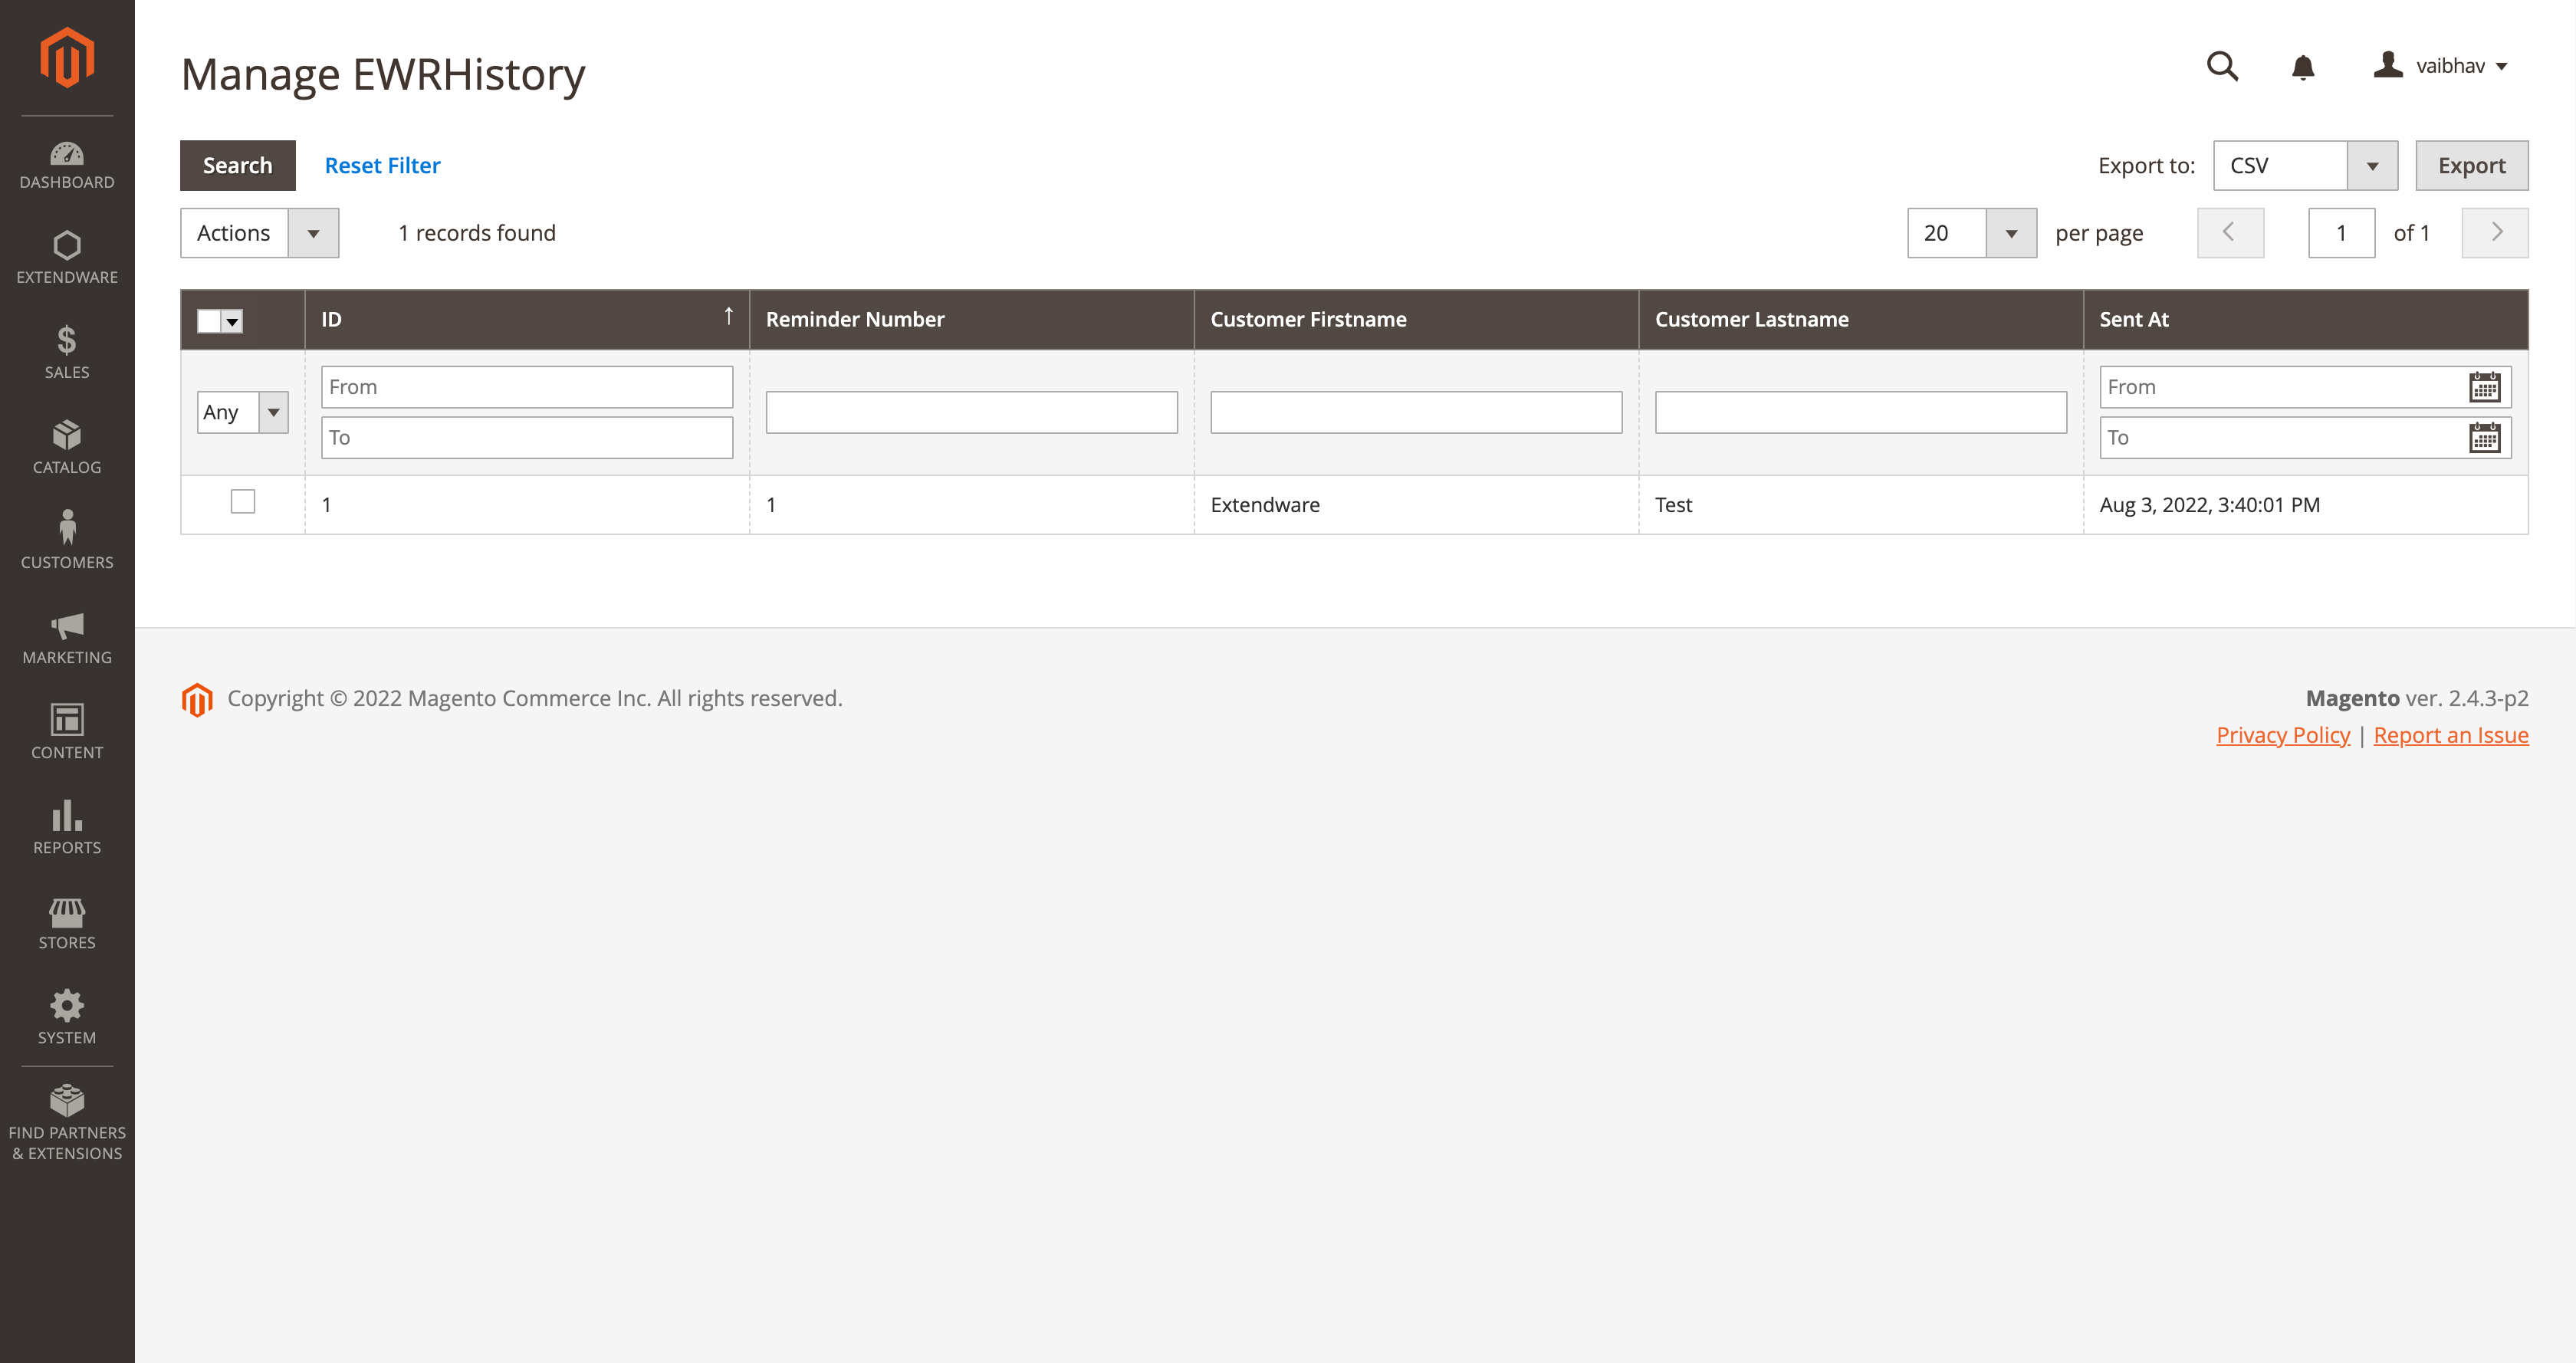Toggle the Any condition dropdown filter
Image resolution: width=2576 pixels, height=1363 pixels.
273,412
